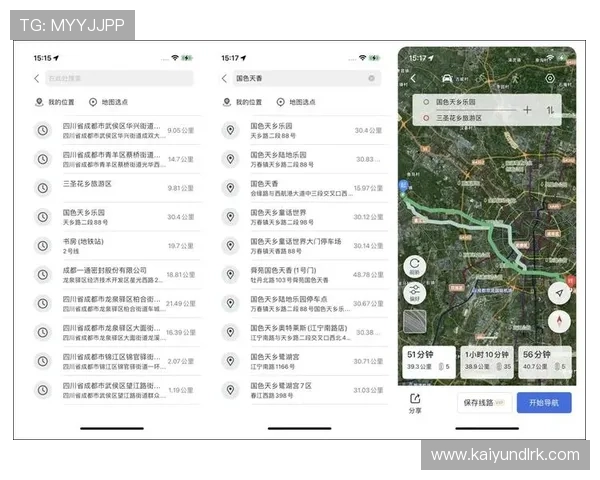The image size is (600, 480).
Task: Select driving mode car icon
Action: click(447, 78)
